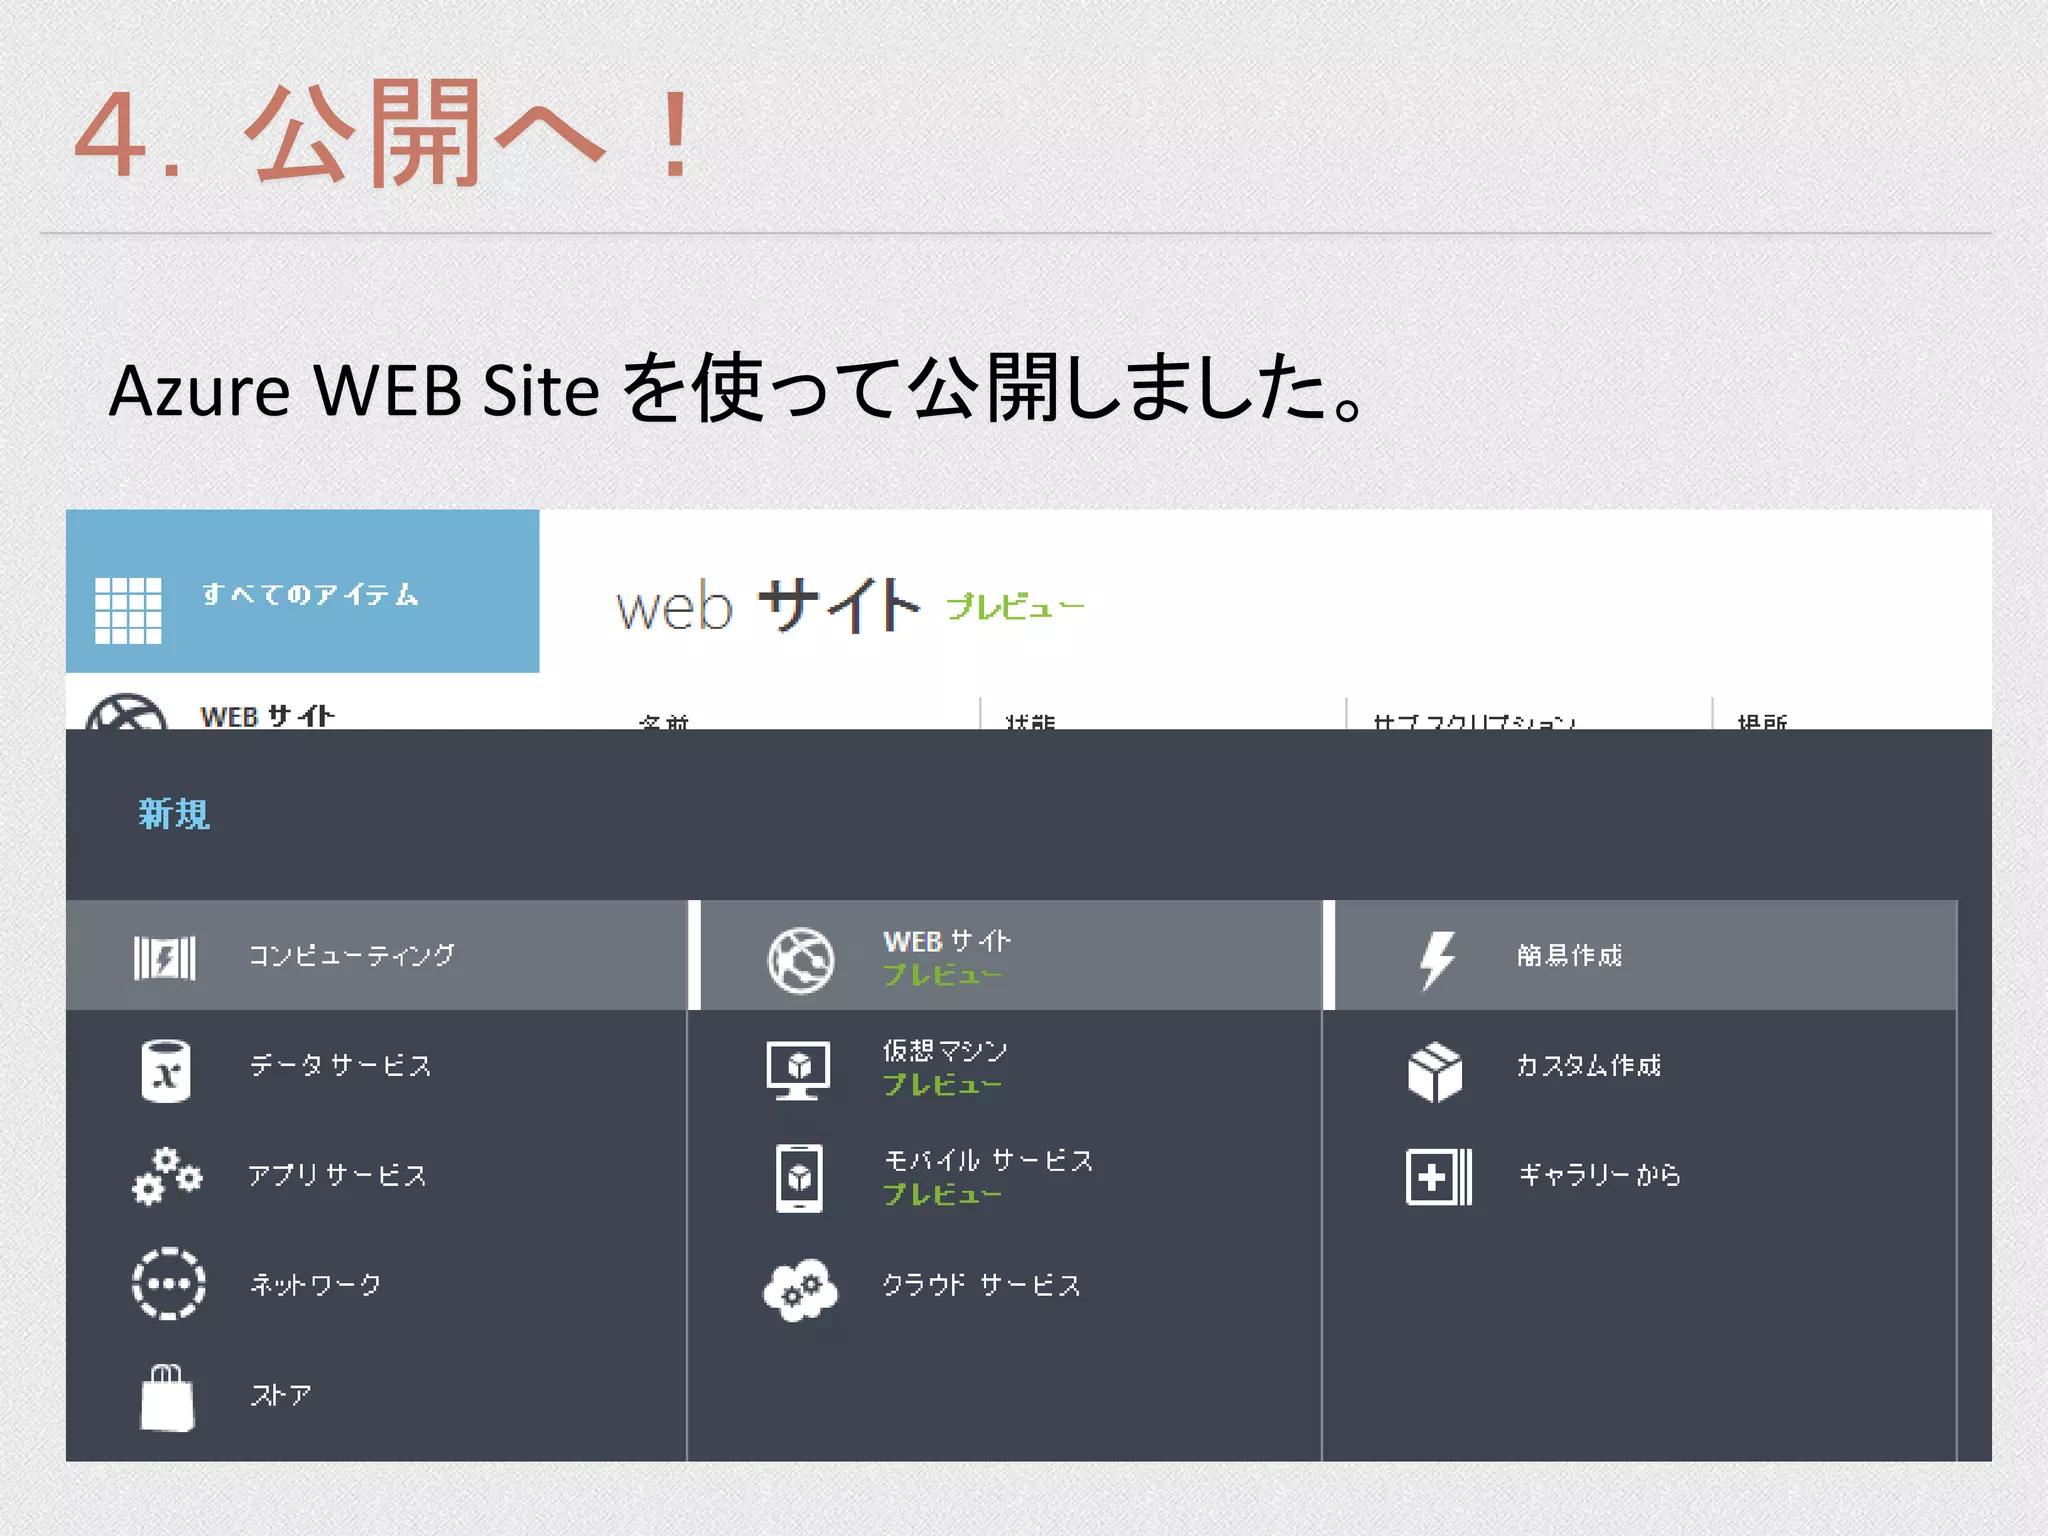Select 簡易作成 quick create option
The height and width of the screenshot is (1536, 2048).
pos(1646,955)
